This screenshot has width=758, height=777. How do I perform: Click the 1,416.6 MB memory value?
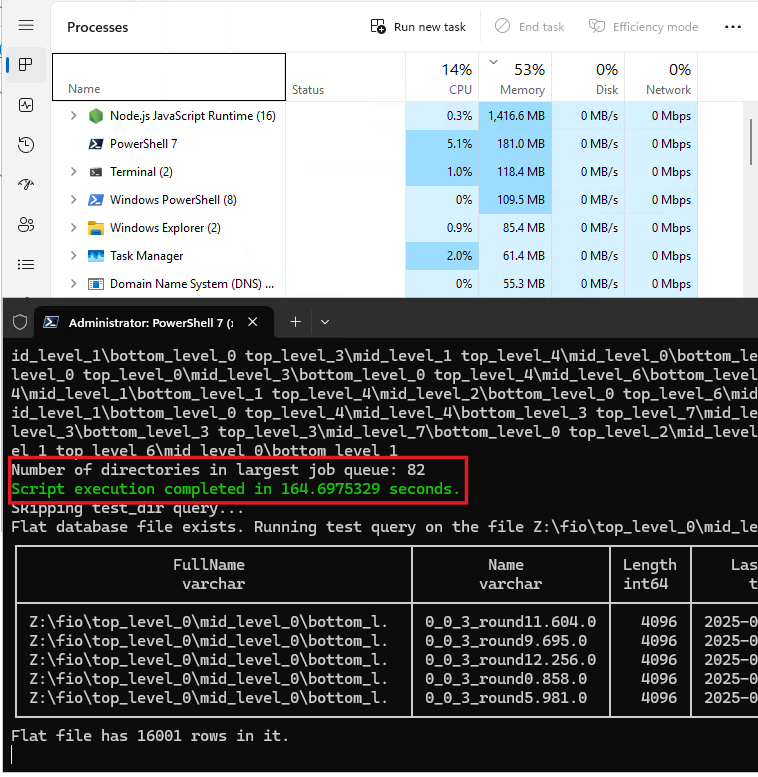[x=516, y=115]
